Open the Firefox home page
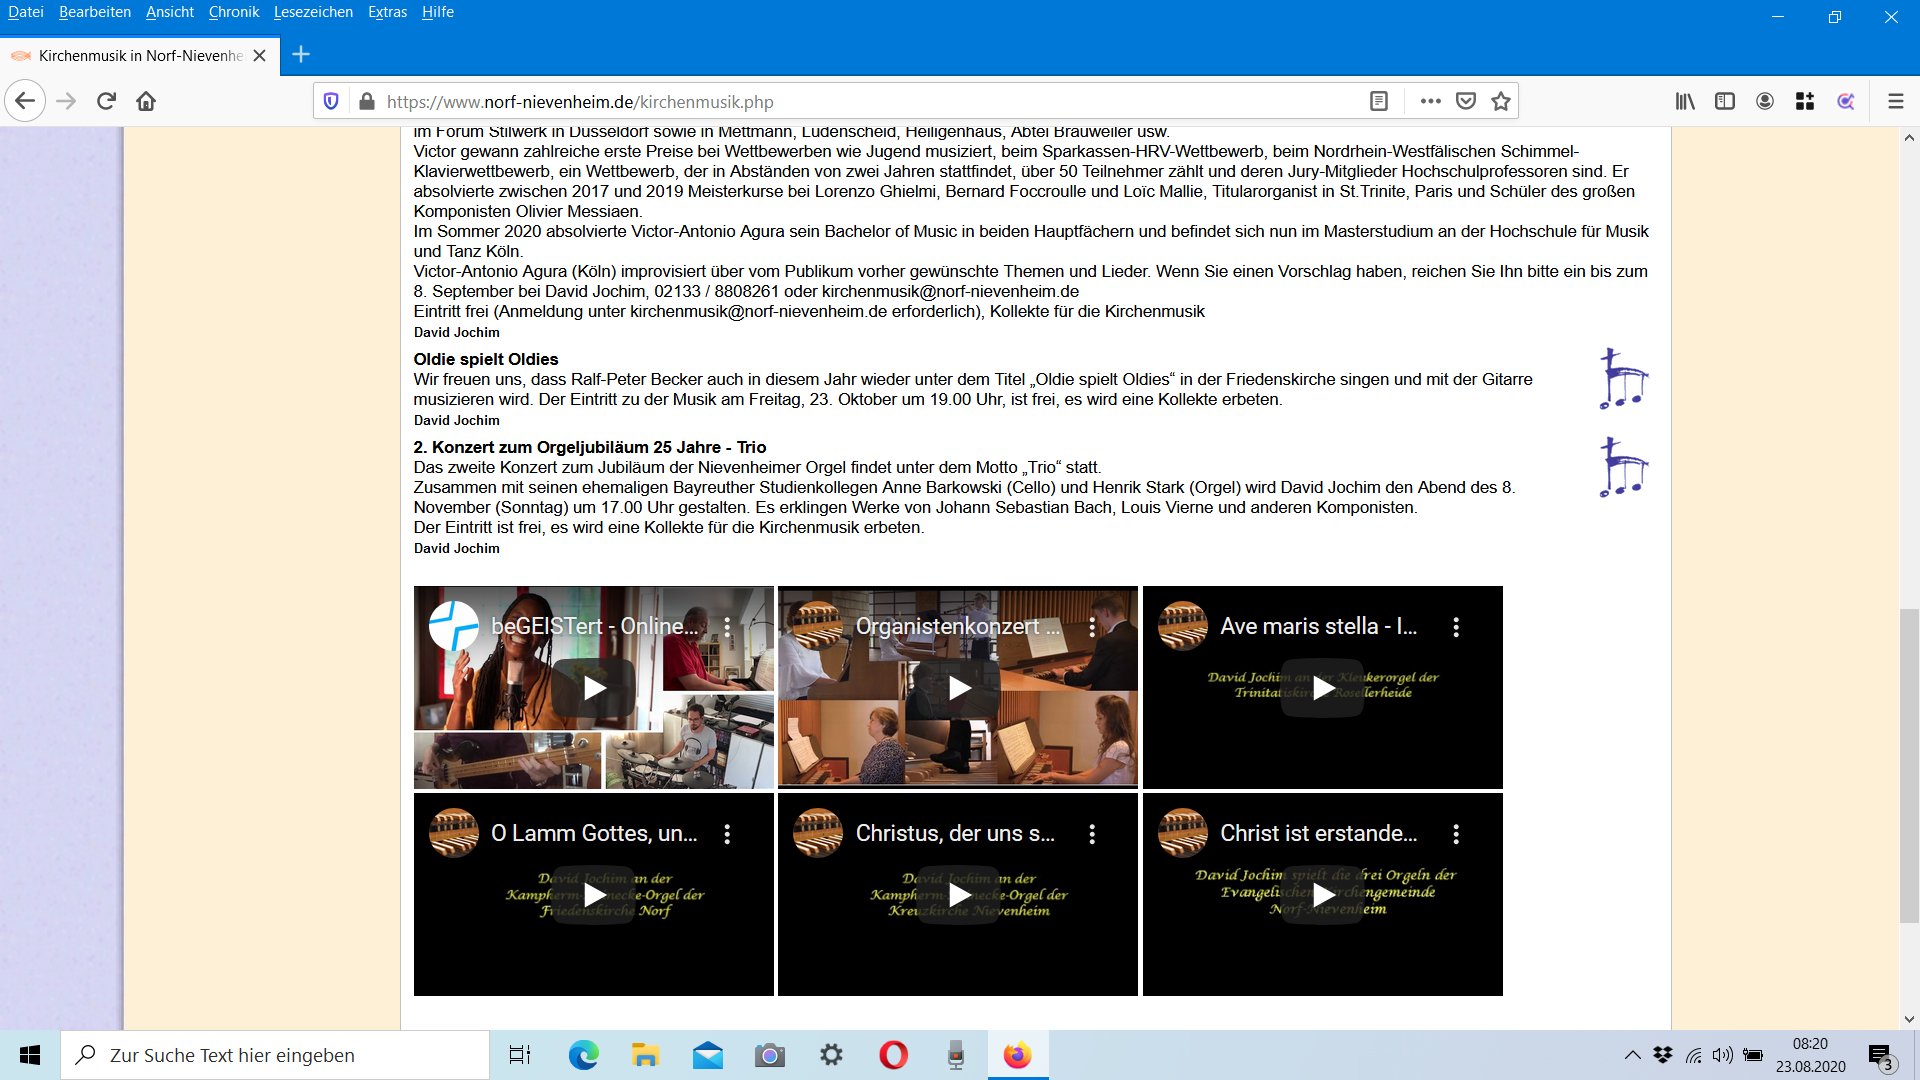 click(146, 101)
